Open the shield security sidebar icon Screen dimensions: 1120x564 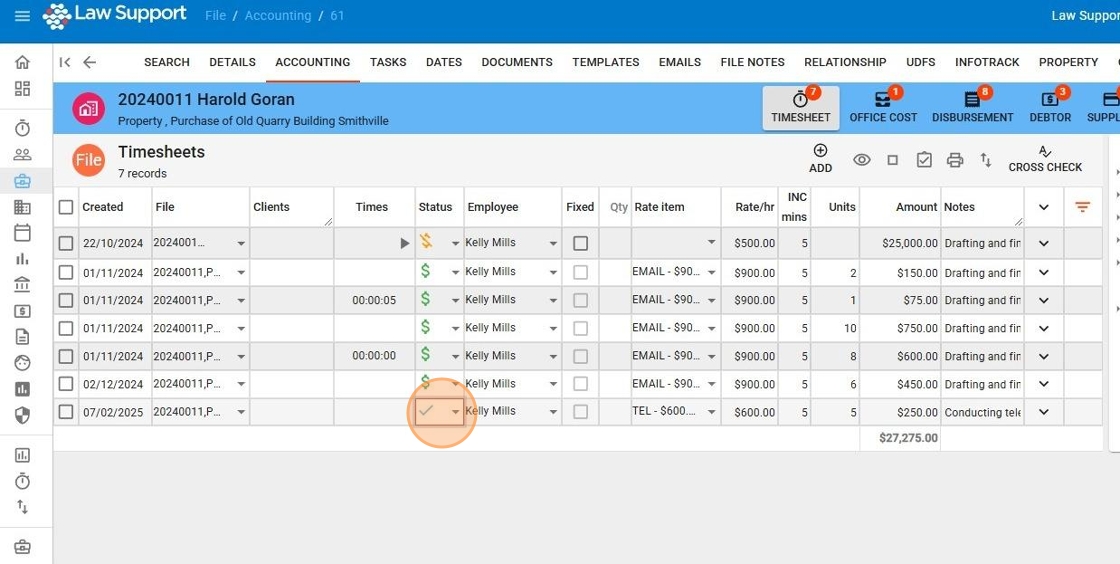click(x=22, y=415)
